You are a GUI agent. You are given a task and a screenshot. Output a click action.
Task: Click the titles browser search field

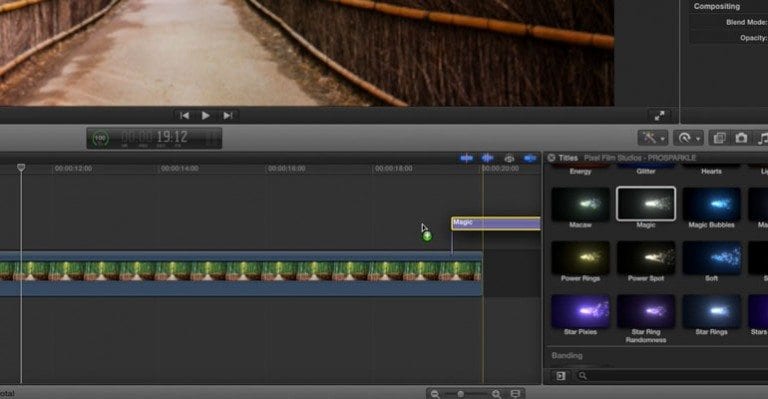671,376
